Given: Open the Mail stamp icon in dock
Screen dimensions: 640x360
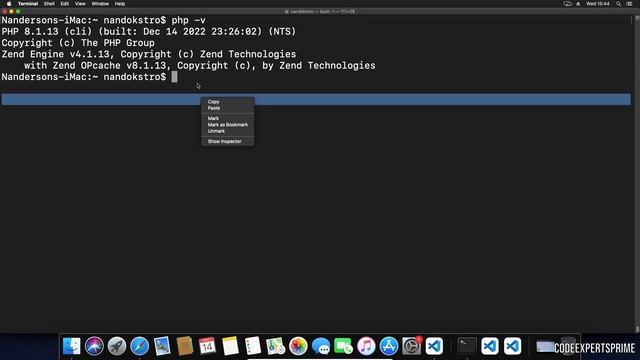Looking at the screenshot, I should (x=162, y=346).
